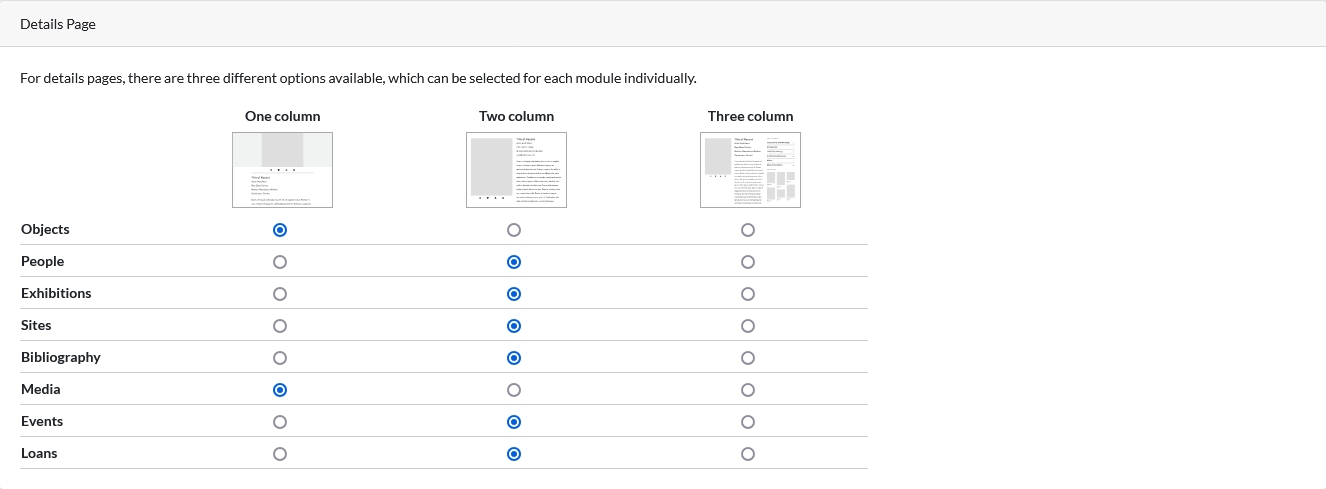Set Loans to One column layout
Image resolution: width=1326 pixels, height=489 pixels.
pyautogui.click(x=280, y=454)
